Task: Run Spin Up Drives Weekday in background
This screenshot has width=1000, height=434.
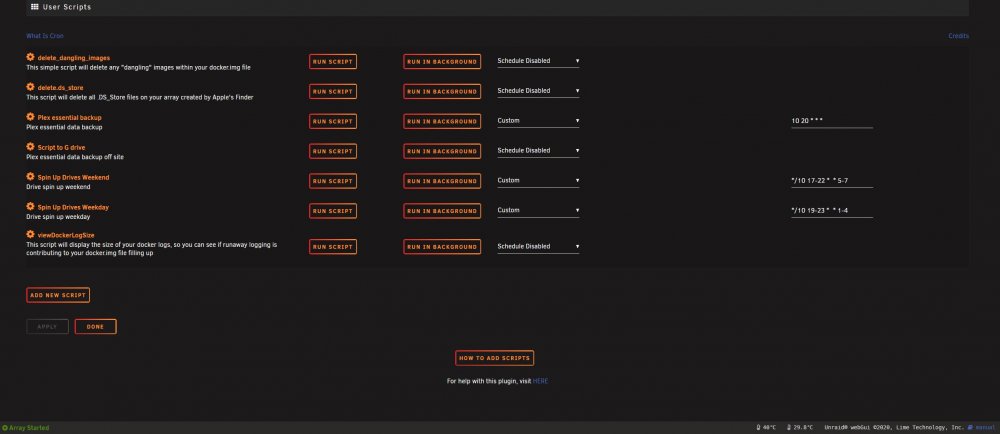Action: (442, 211)
